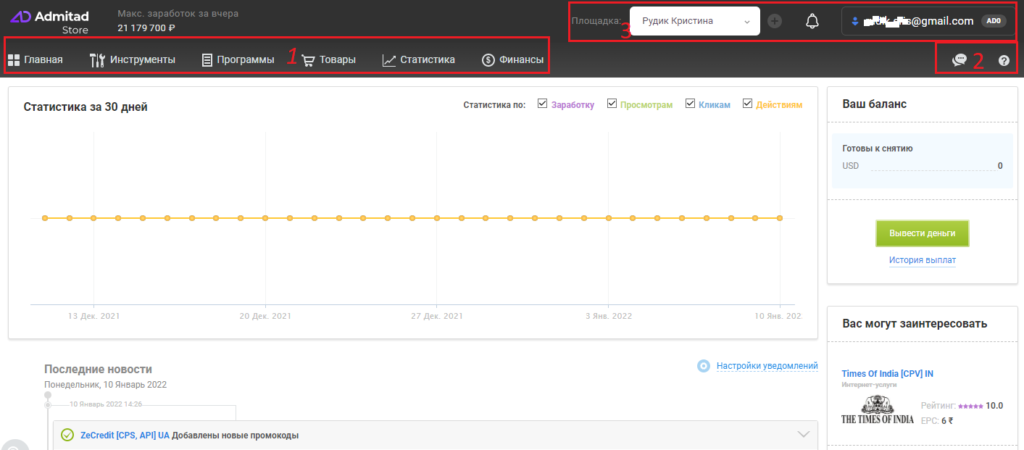
Task: Click the AD0 account badge
Action: click(993, 22)
